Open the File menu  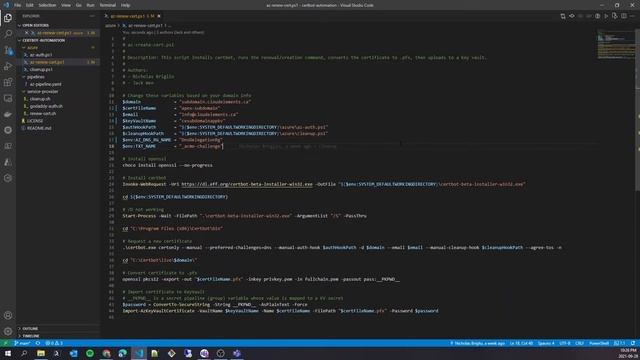coord(18,5)
